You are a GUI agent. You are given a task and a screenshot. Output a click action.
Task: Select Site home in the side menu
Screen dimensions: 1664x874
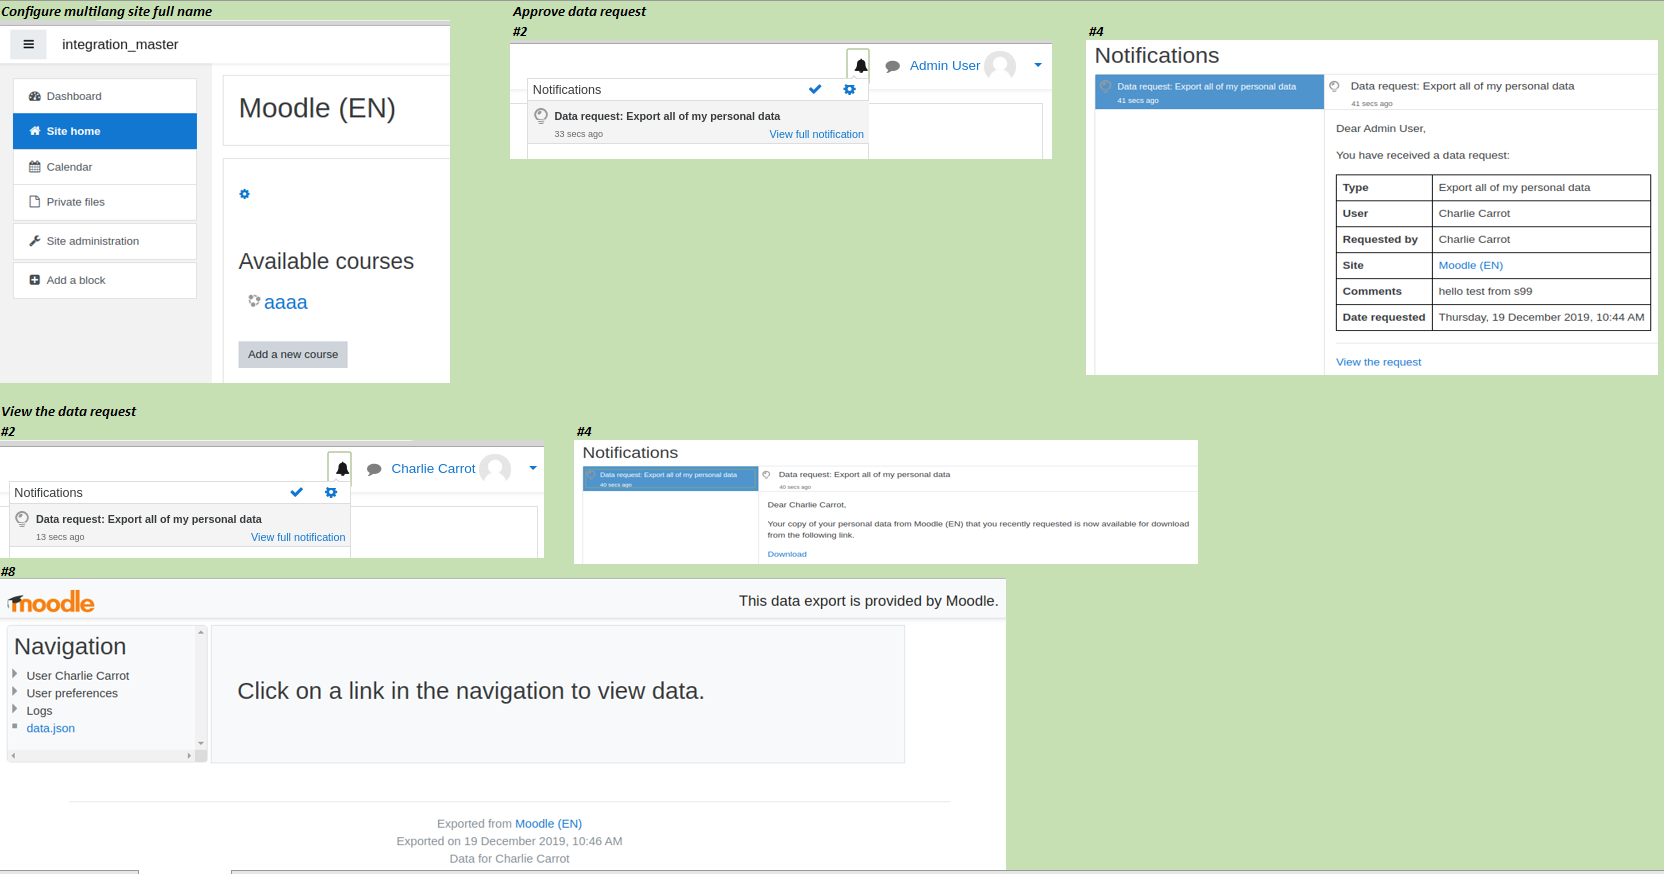[105, 131]
